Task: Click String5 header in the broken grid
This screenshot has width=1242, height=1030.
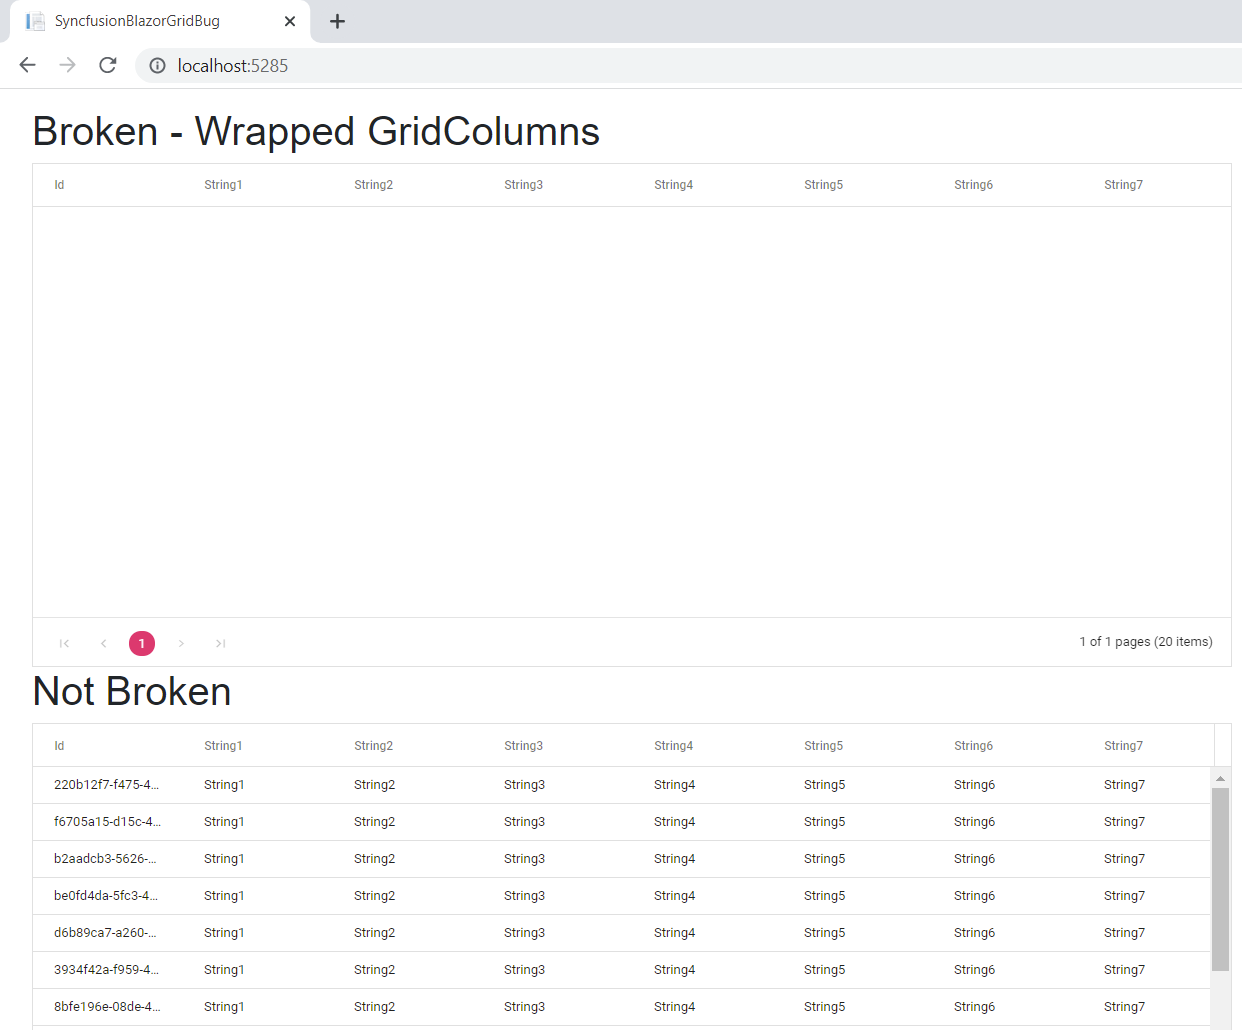Action: click(823, 185)
